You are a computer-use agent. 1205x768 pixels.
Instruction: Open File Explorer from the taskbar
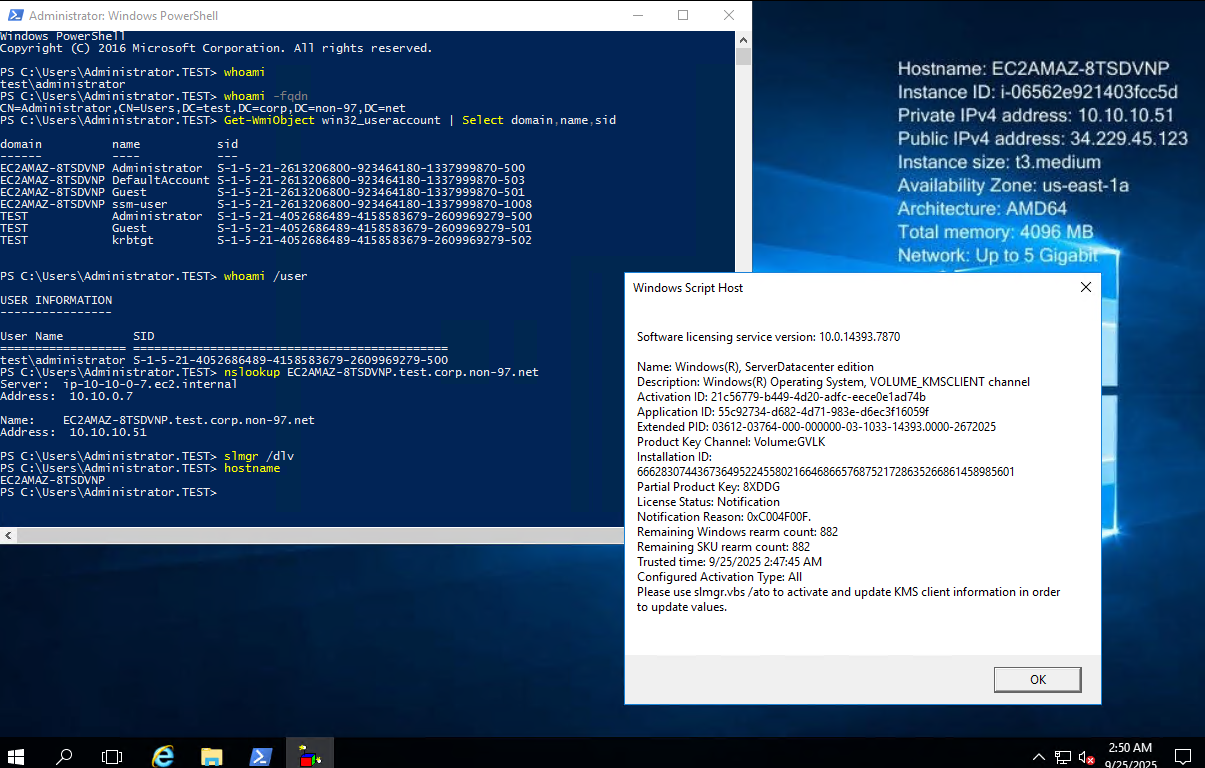click(211, 756)
